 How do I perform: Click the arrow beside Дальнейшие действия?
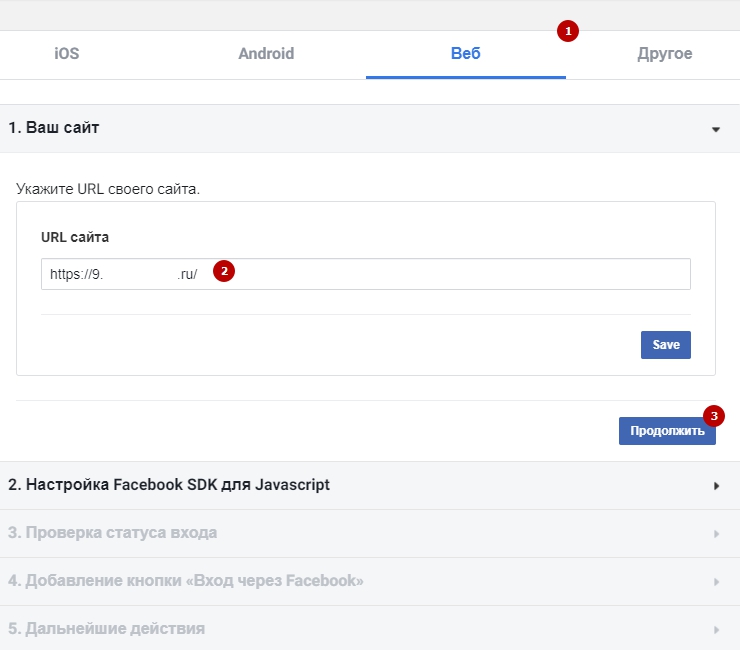tap(716, 630)
